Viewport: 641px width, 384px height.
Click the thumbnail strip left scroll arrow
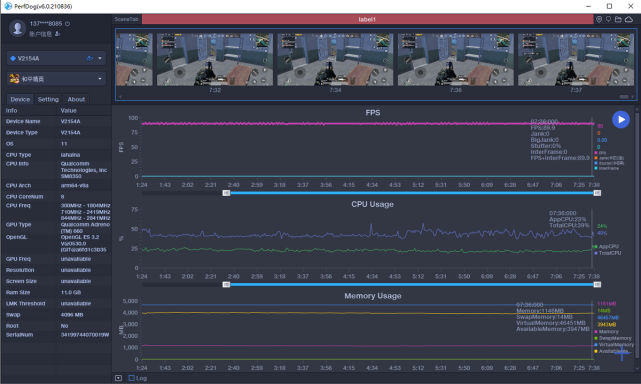coord(120,97)
